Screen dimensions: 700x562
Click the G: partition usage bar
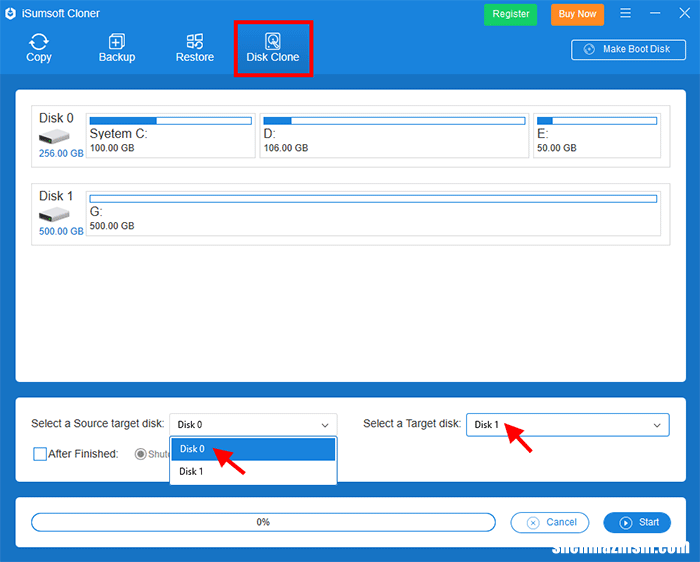(373, 199)
